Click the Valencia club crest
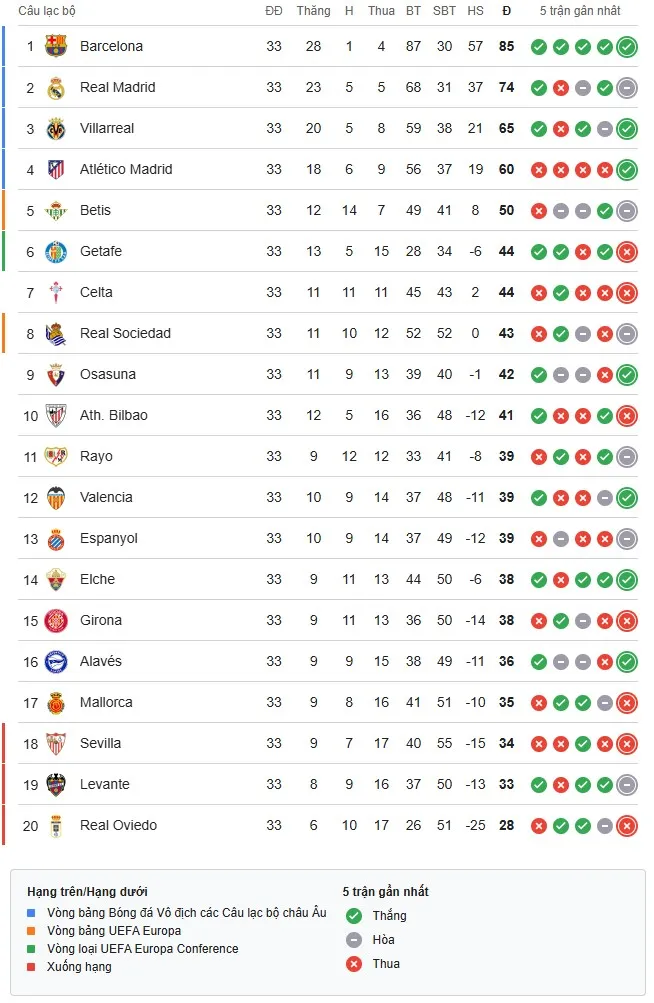The image size is (654, 1003). (x=58, y=497)
